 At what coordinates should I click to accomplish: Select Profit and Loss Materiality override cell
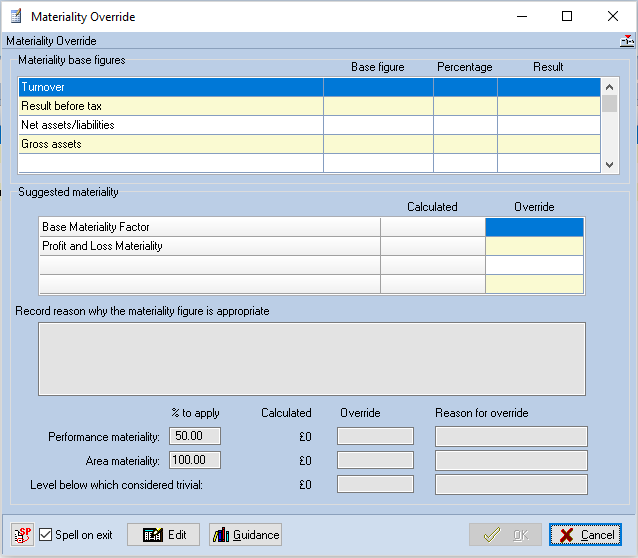(534, 246)
